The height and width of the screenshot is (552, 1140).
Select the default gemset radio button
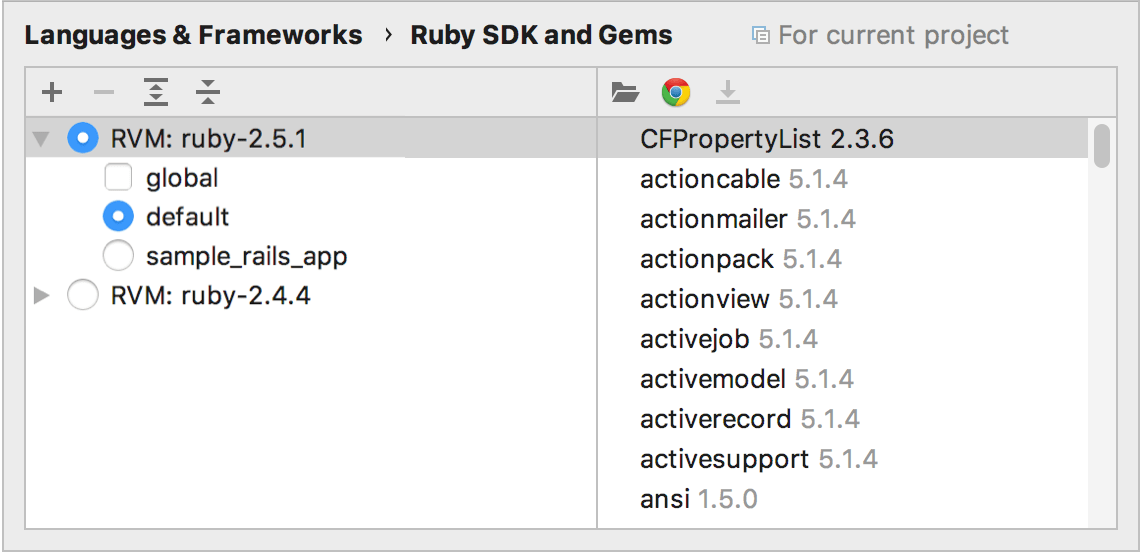[x=118, y=217]
